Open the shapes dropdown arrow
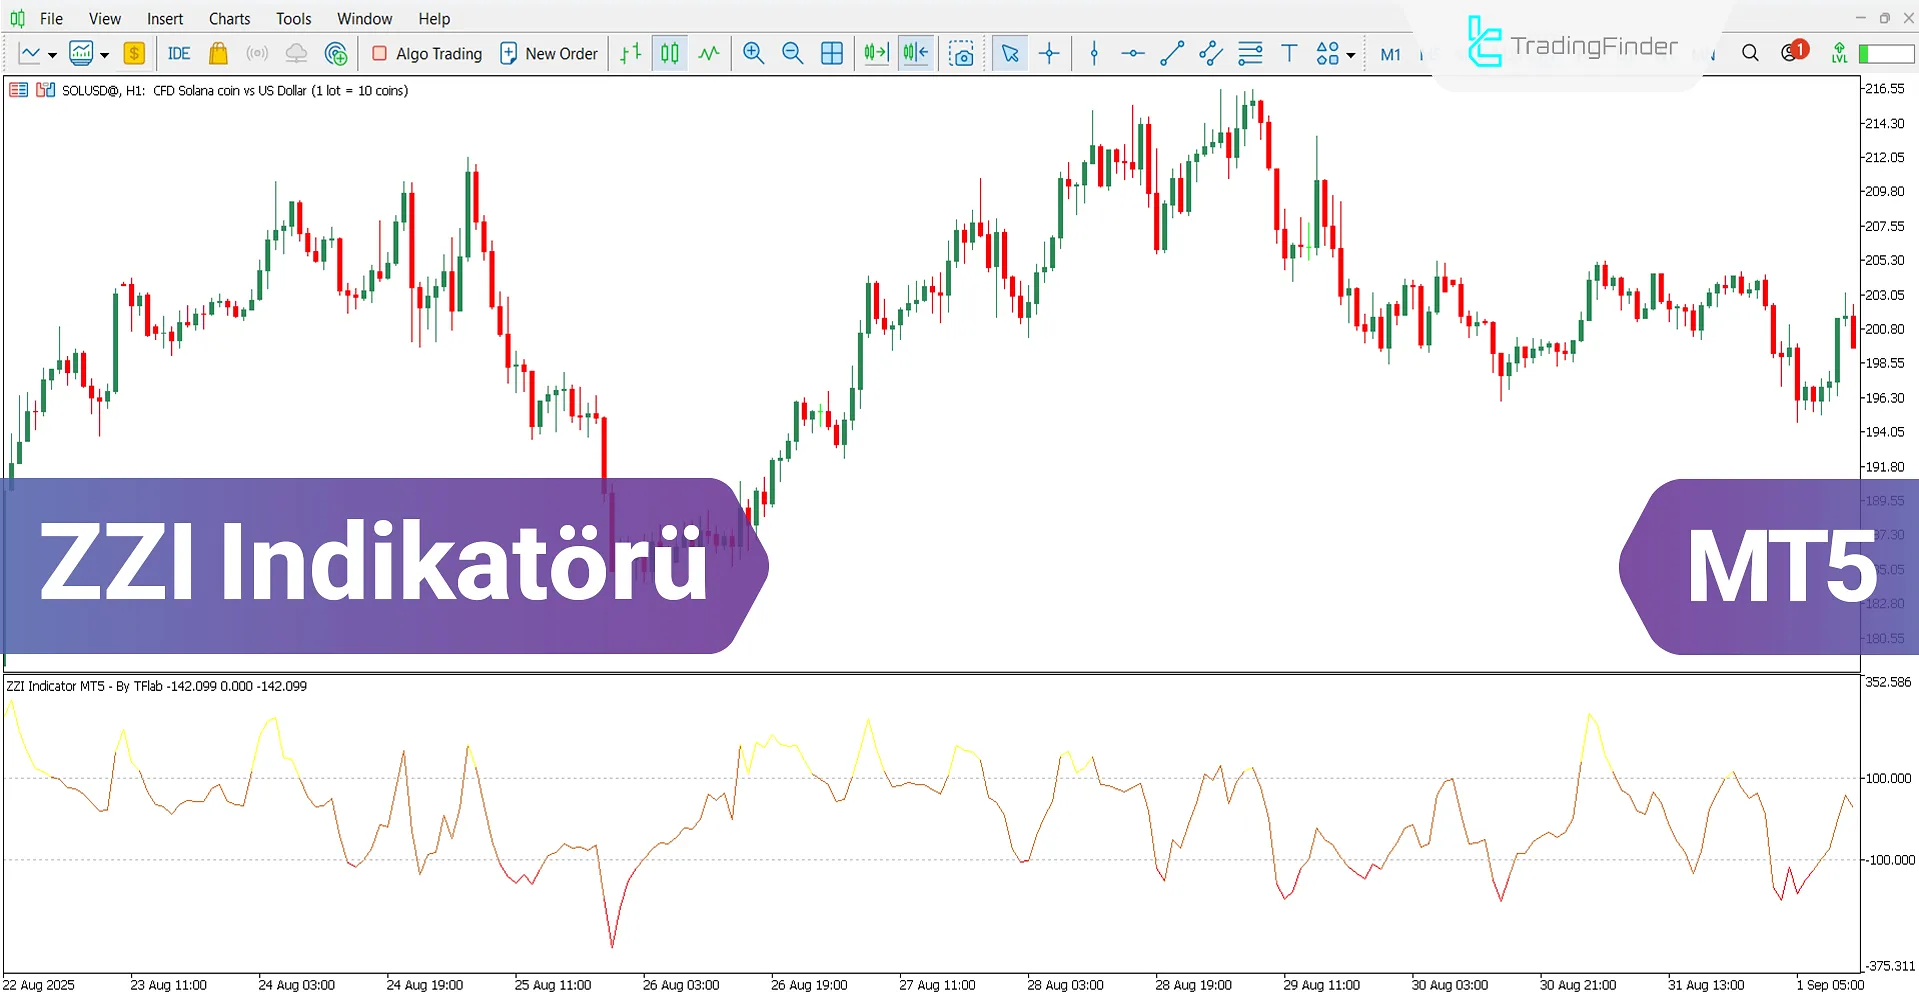1919x996 pixels. 1350,53
